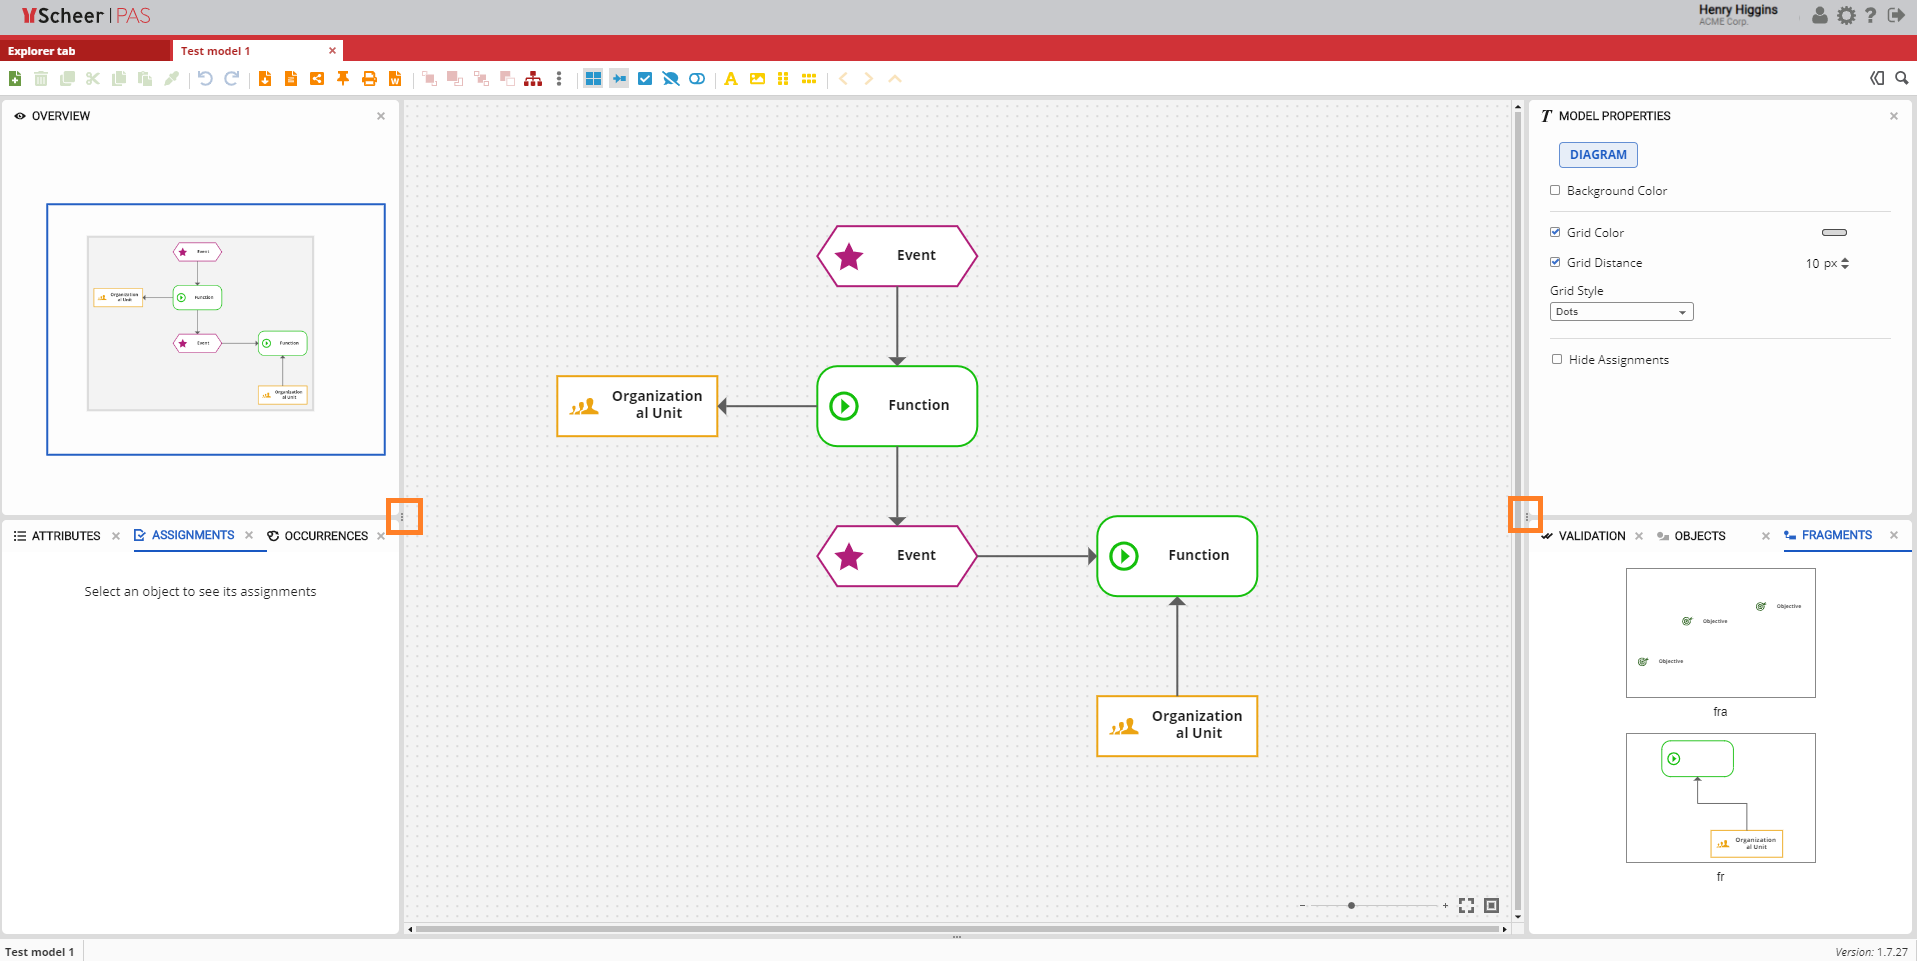The height and width of the screenshot is (961, 1917).
Task: Open the Grid Style dropdown
Action: pos(1621,312)
